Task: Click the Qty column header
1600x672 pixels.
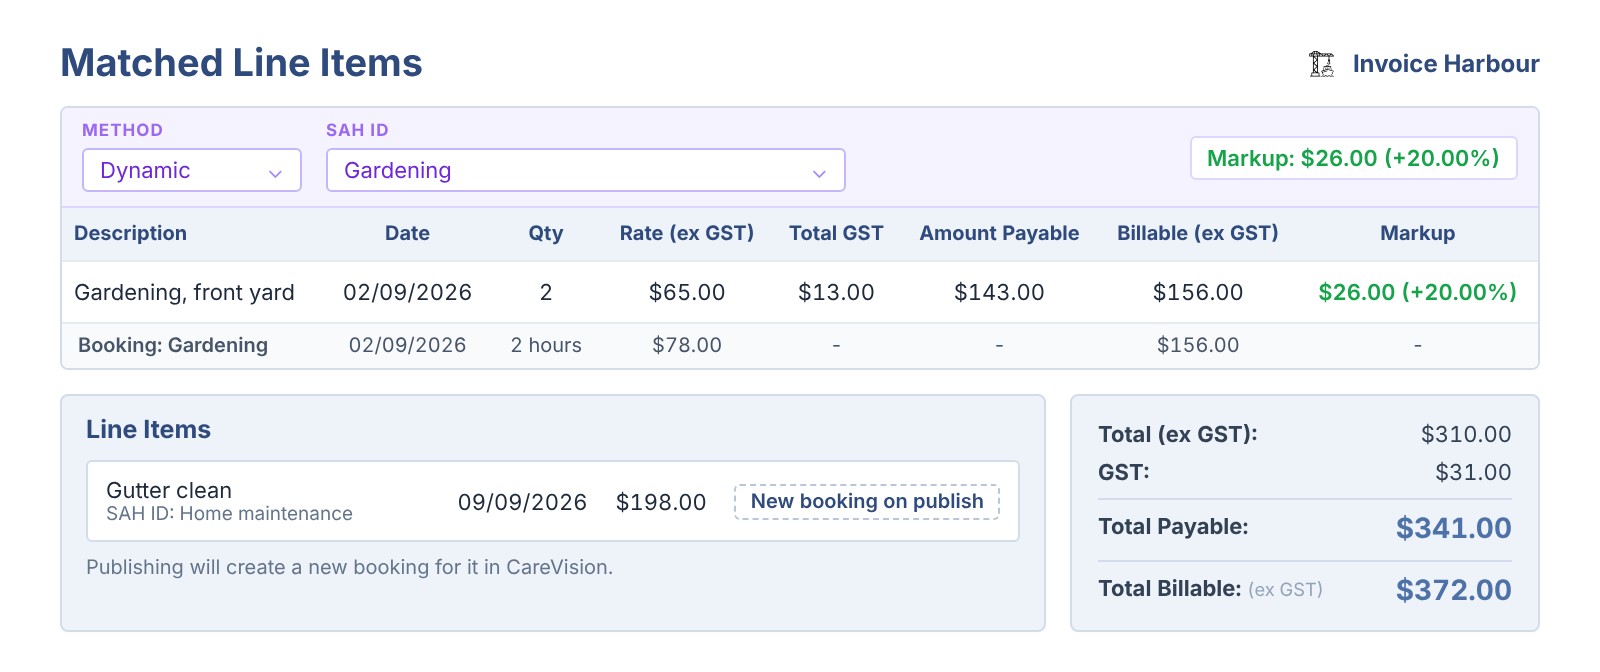Action: (x=546, y=233)
